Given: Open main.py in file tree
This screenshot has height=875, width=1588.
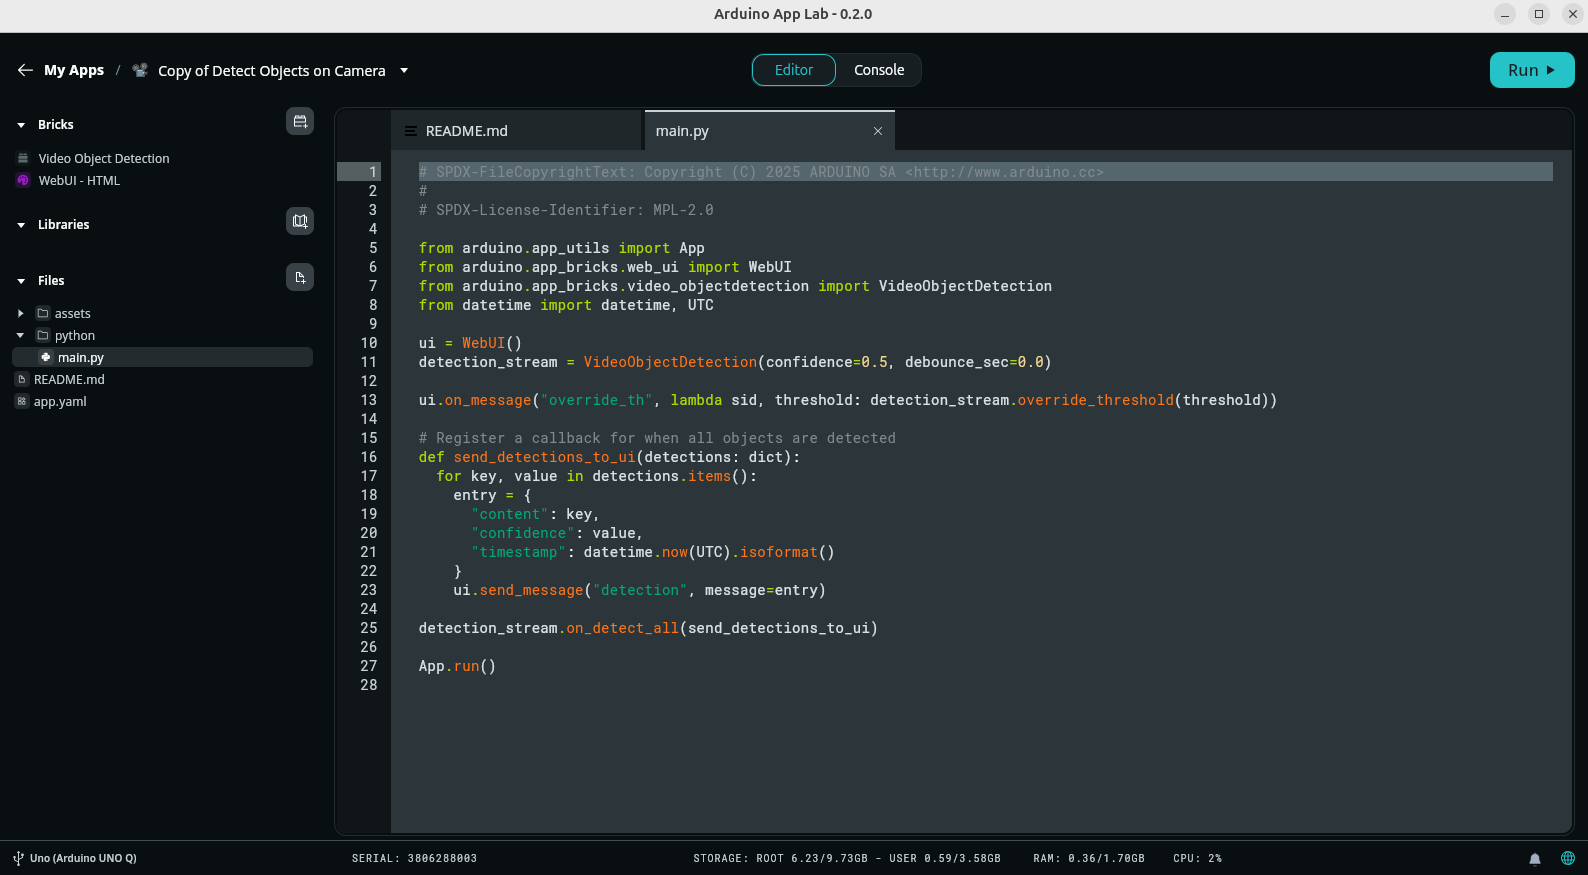Looking at the screenshot, I should (x=162, y=358).
